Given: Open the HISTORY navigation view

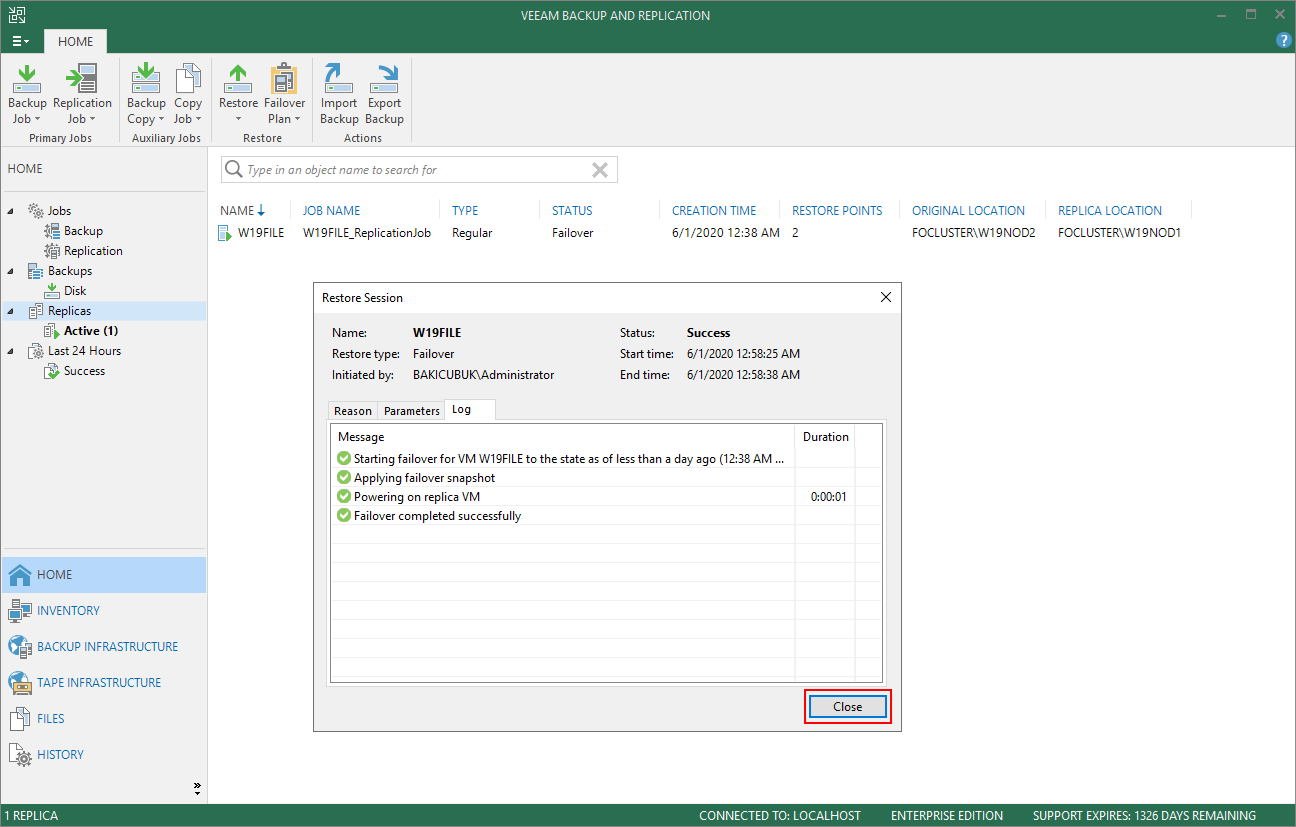Looking at the screenshot, I should pyautogui.click(x=104, y=755).
